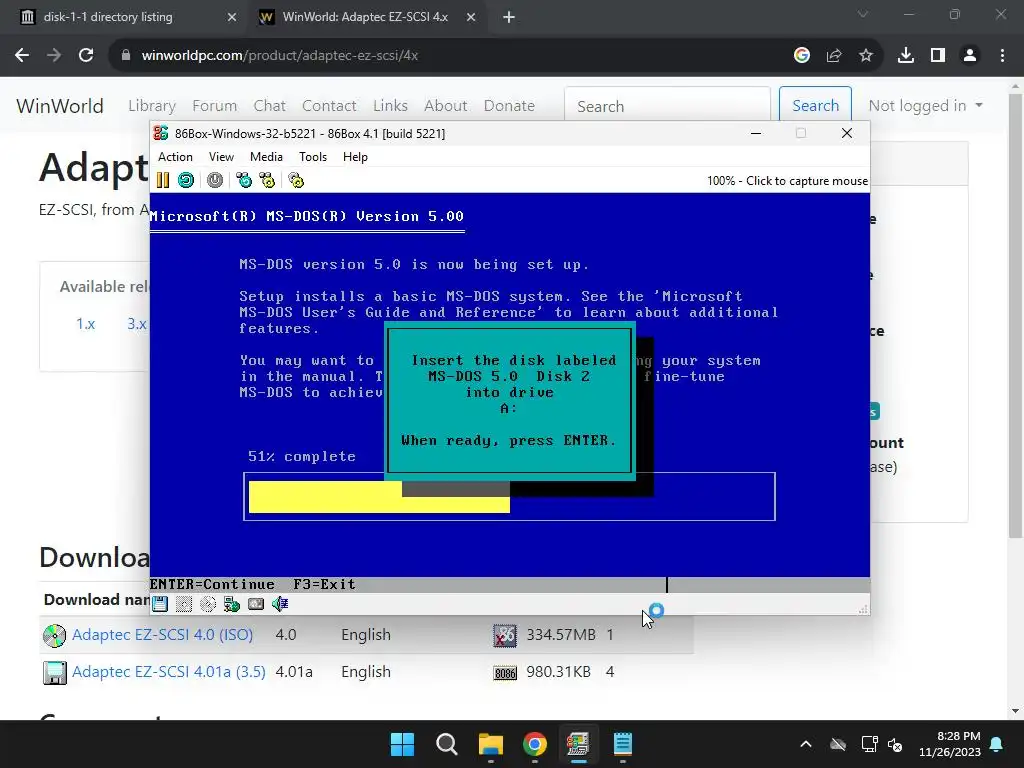Toggle Chrome side panel
The width and height of the screenshot is (1024, 768).
tap(938, 56)
